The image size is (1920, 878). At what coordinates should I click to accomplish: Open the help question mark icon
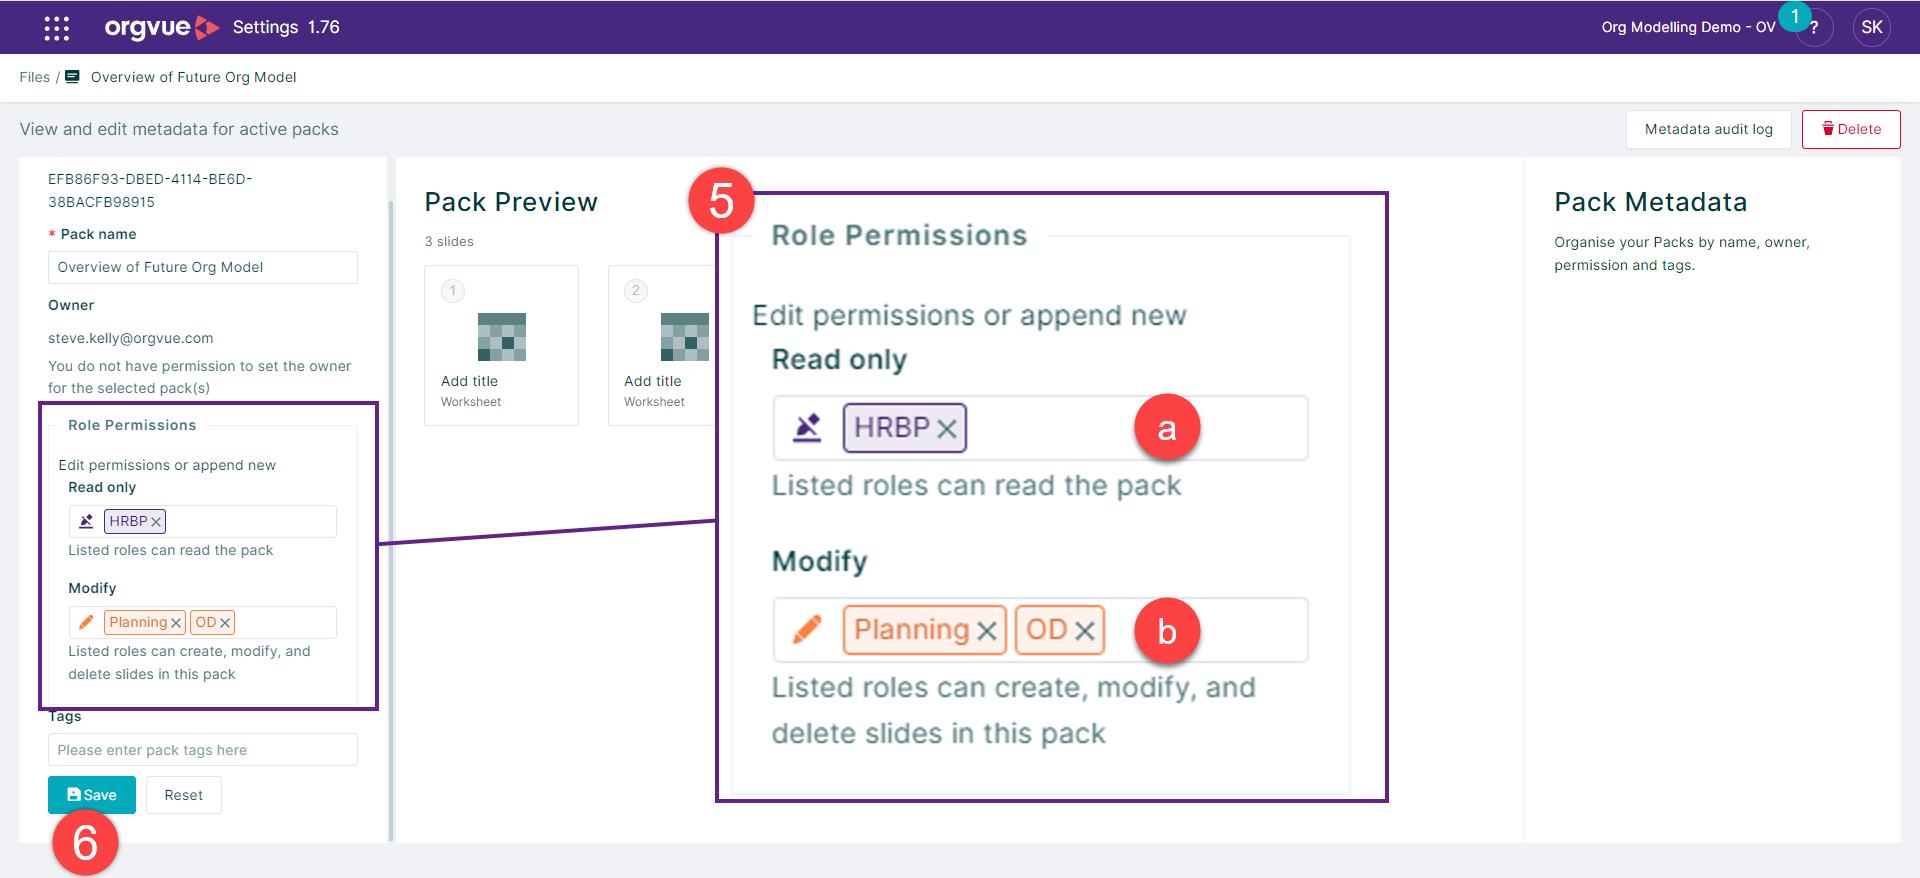click(1814, 28)
